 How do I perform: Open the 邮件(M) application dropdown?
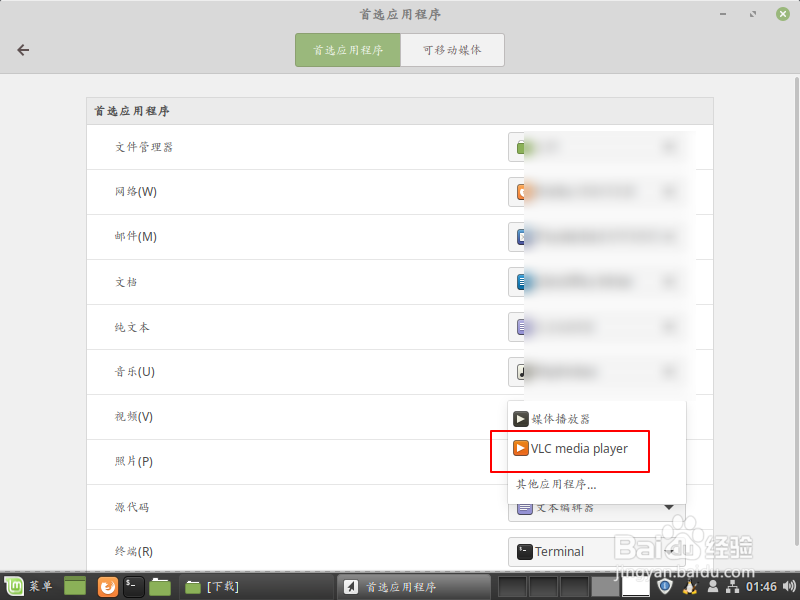pyautogui.click(x=596, y=237)
